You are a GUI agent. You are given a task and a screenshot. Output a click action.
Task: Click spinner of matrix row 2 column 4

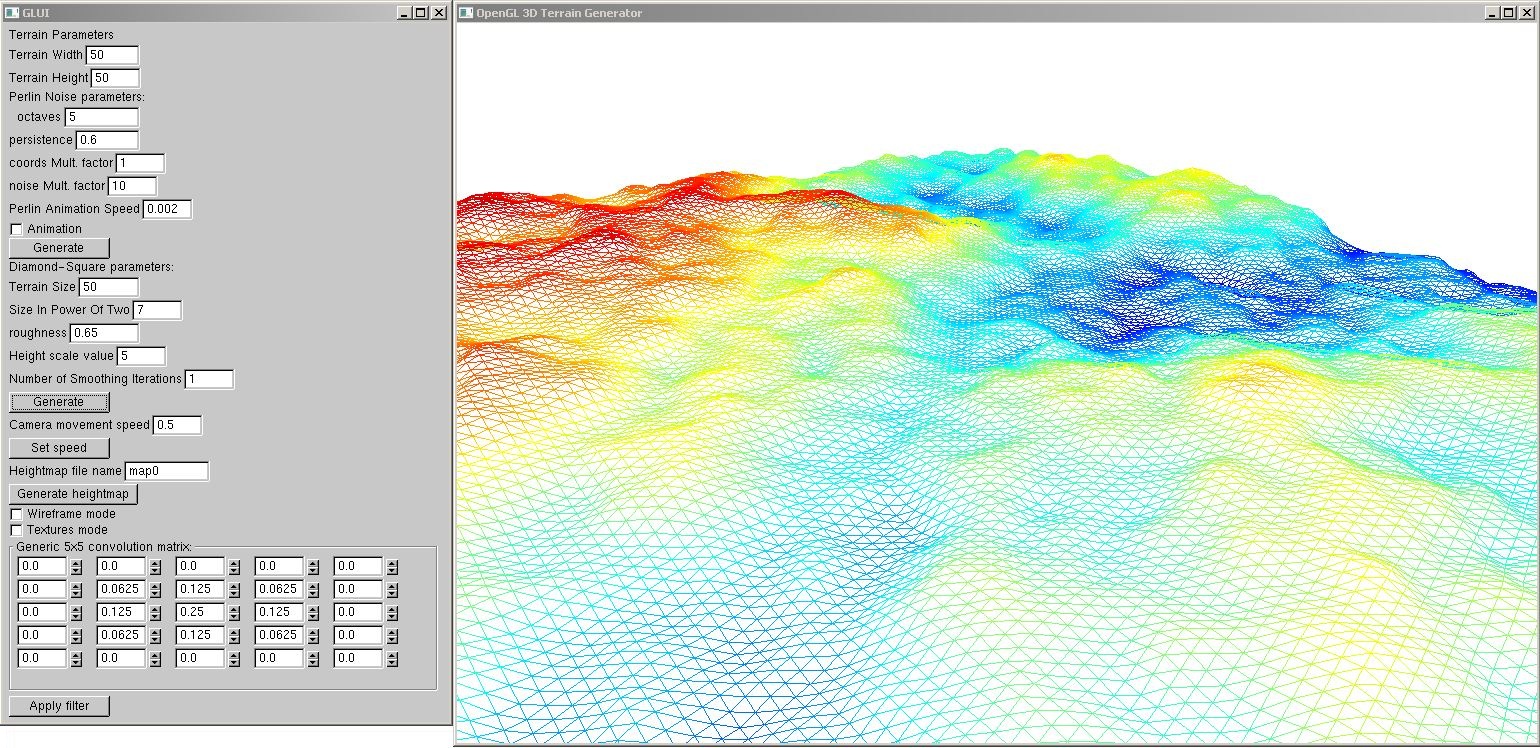[313, 590]
